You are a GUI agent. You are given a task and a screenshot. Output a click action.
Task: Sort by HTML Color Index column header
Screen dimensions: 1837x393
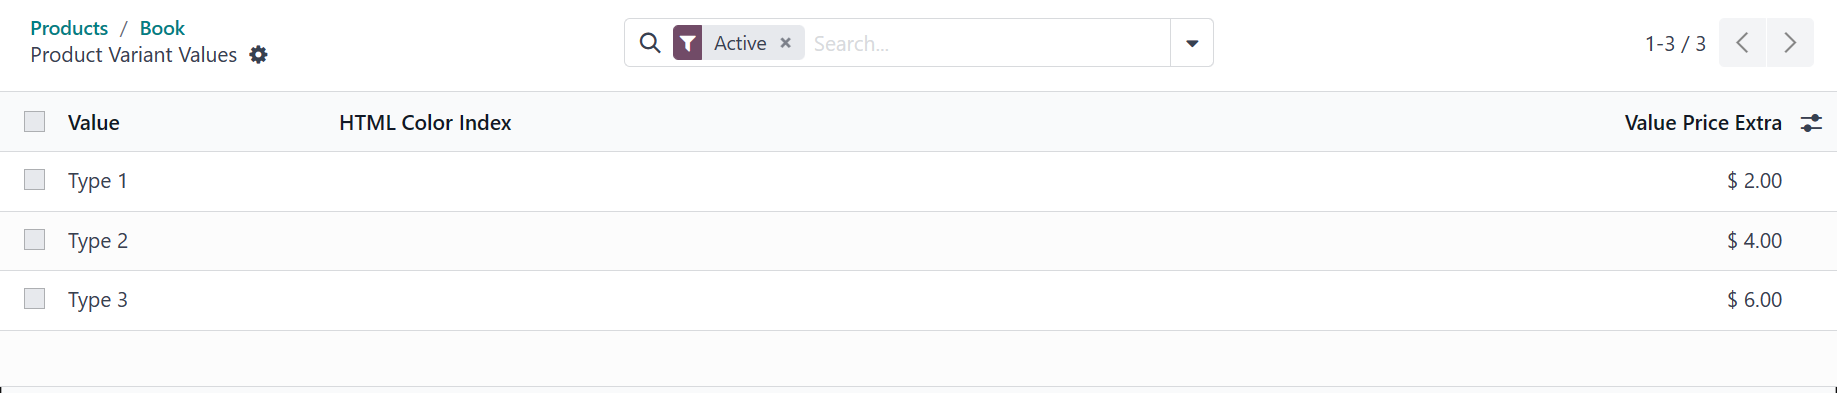pyautogui.click(x=425, y=123)
